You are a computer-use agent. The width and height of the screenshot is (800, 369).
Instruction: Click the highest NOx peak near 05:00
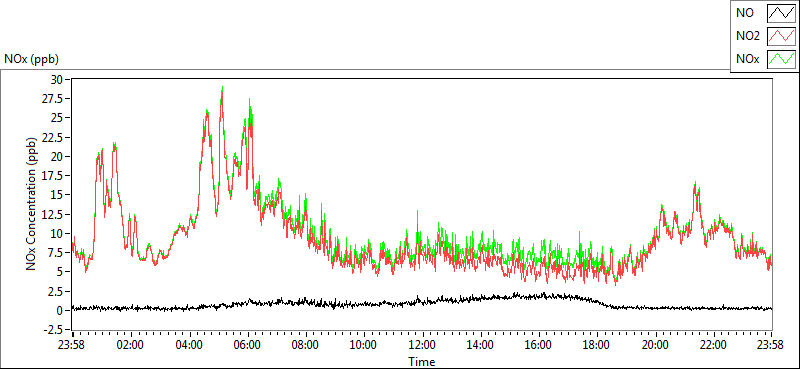point(222,88)
